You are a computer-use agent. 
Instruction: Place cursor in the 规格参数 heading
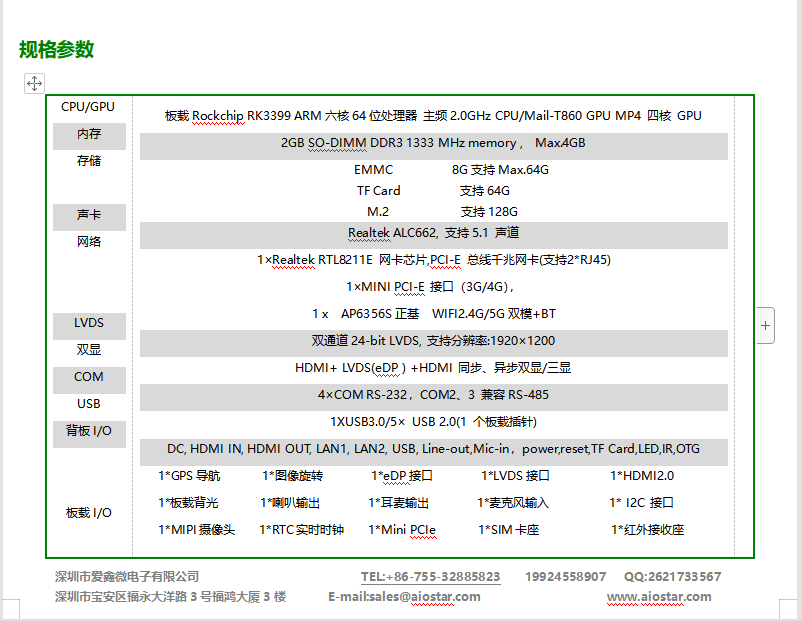57,49
